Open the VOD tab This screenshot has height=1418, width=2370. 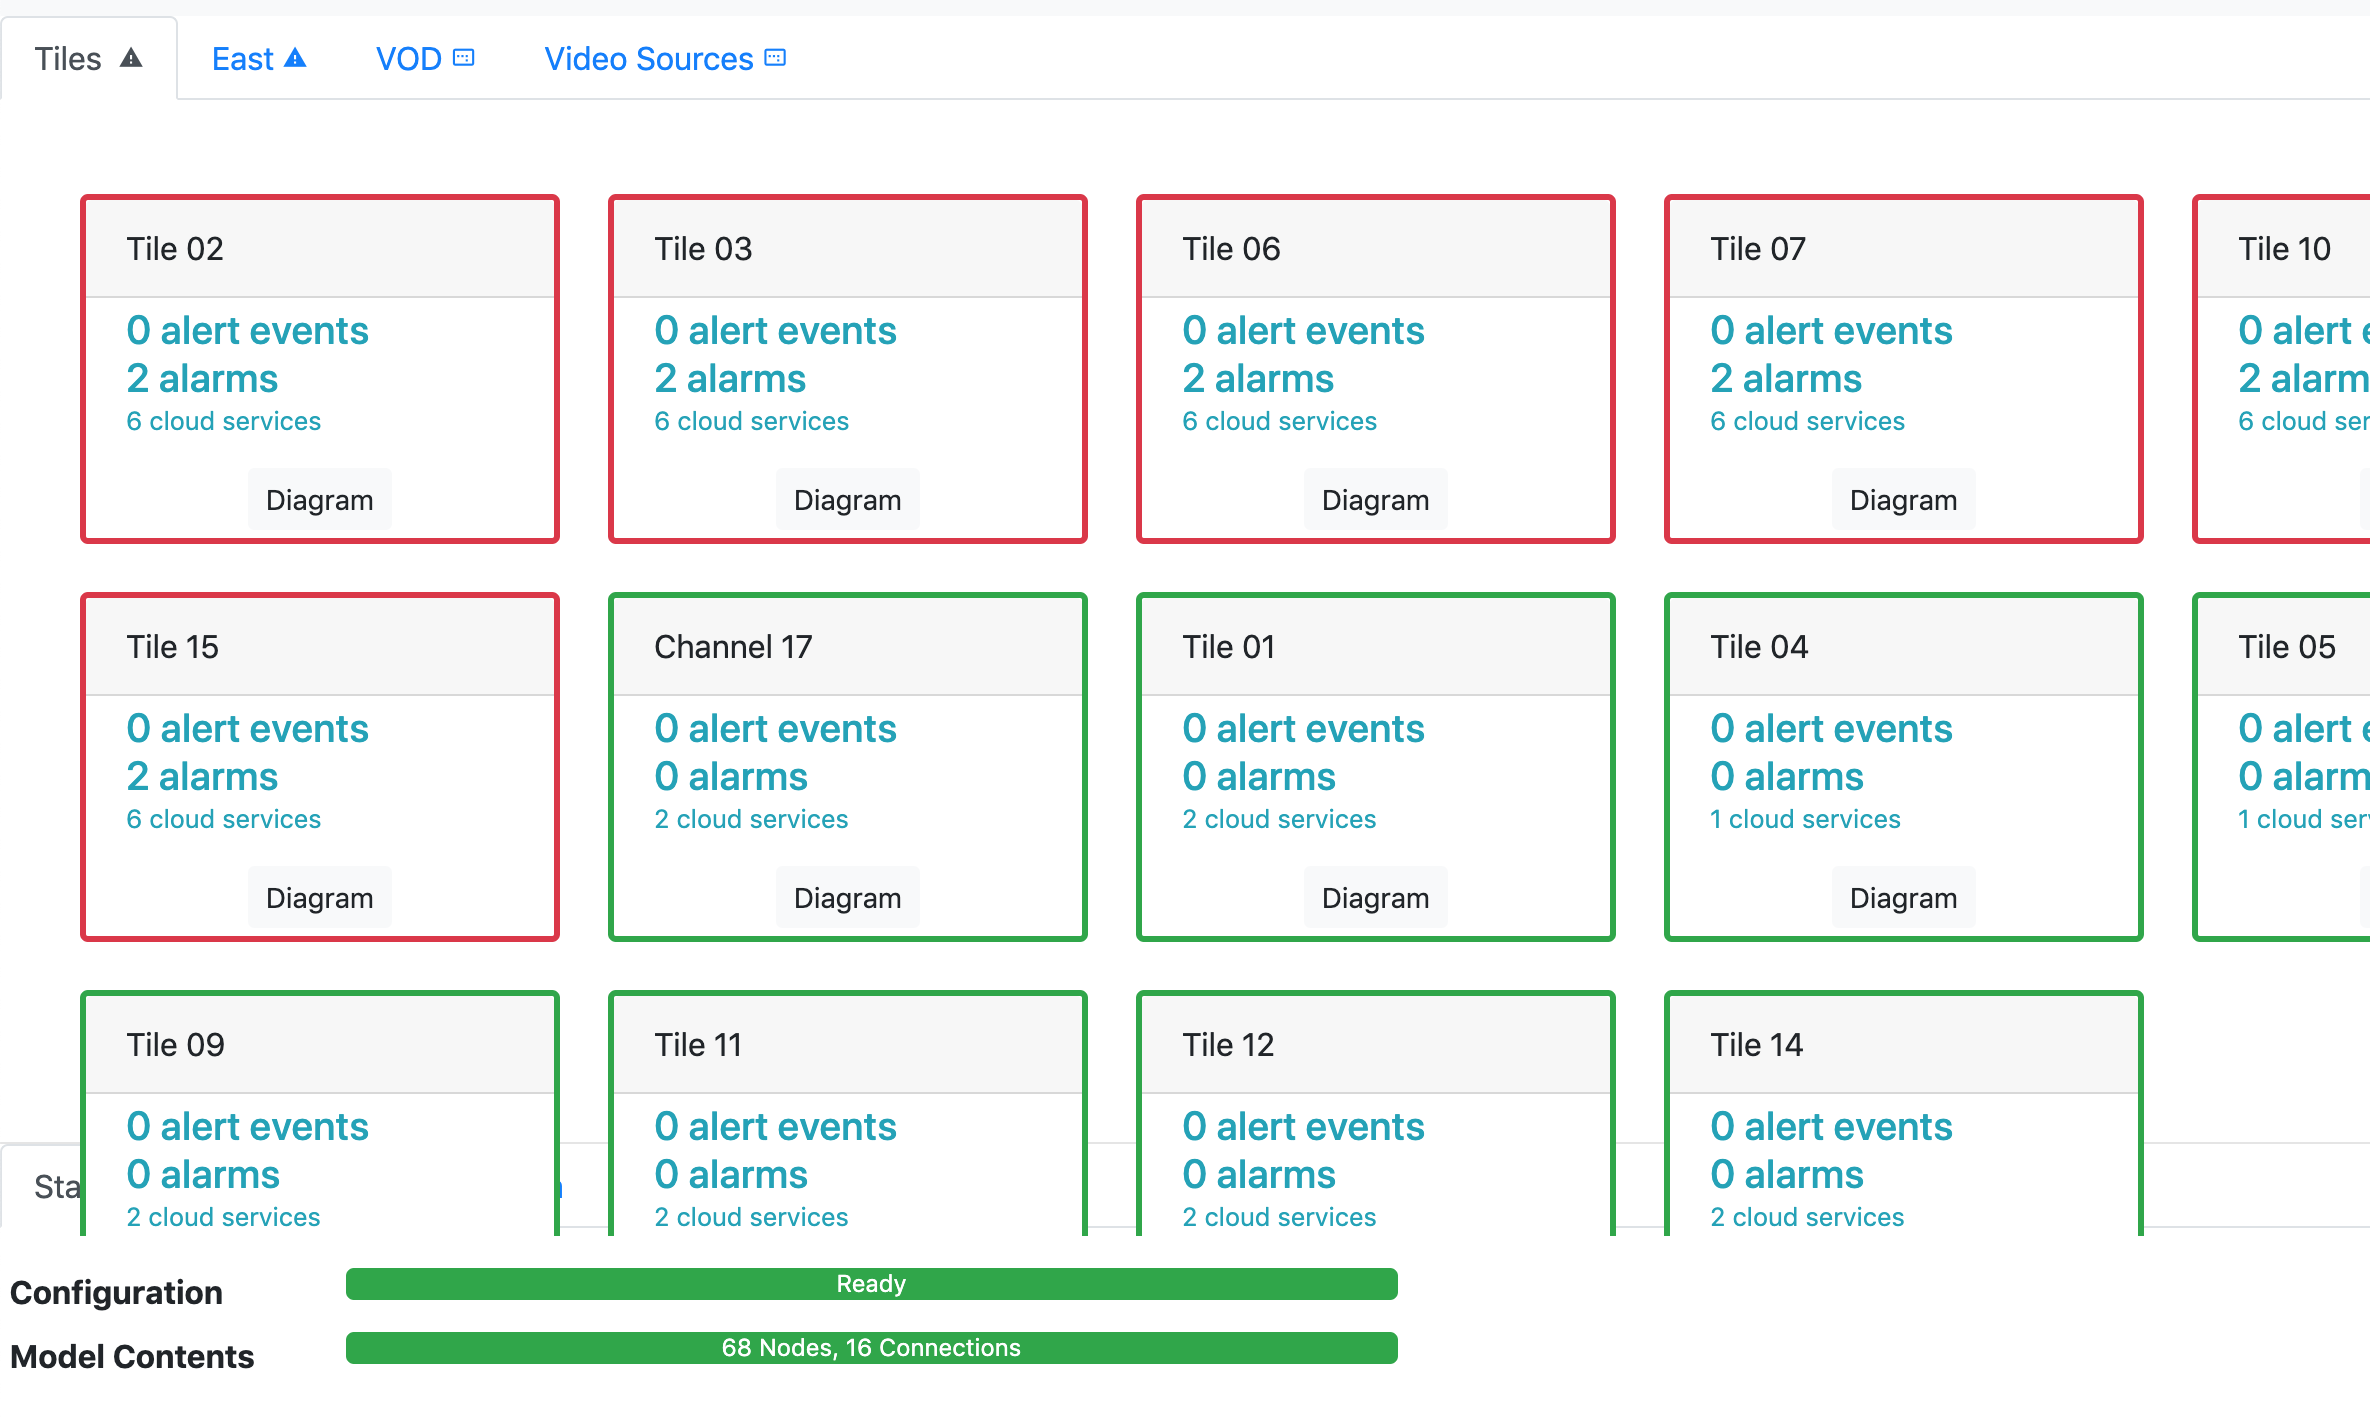407,59
